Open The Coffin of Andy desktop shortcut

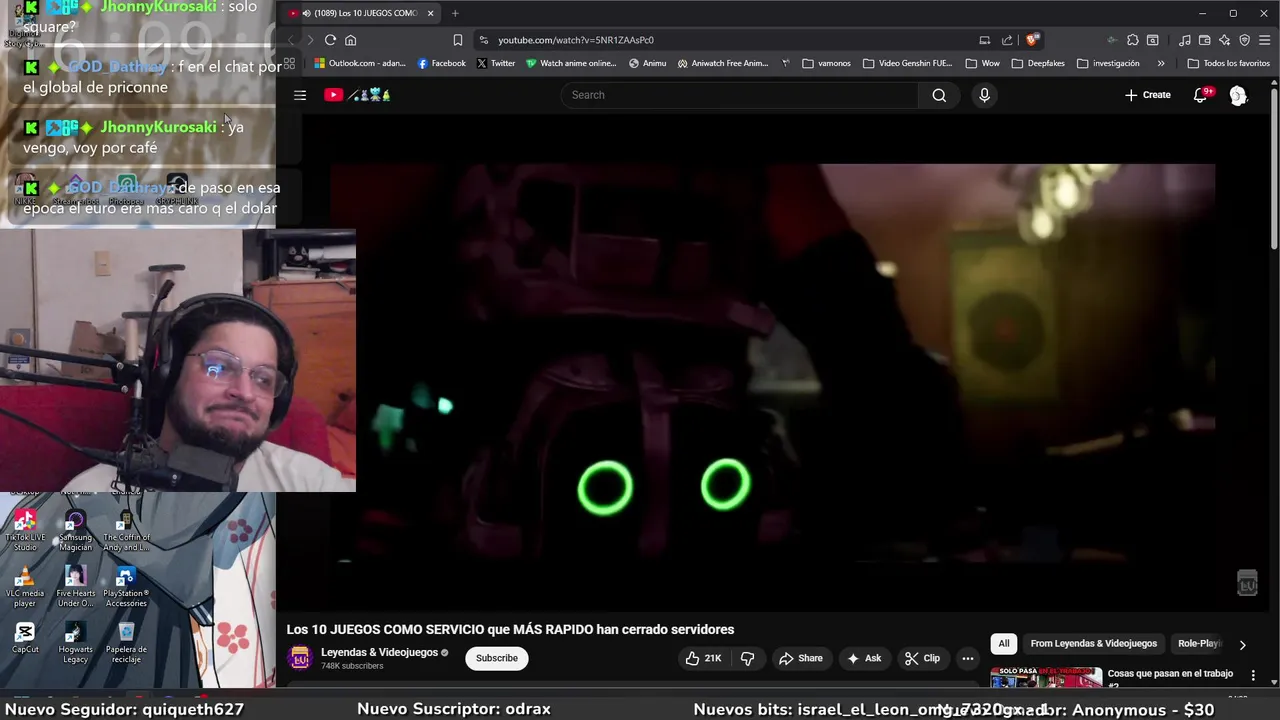(x=125, y=530)
